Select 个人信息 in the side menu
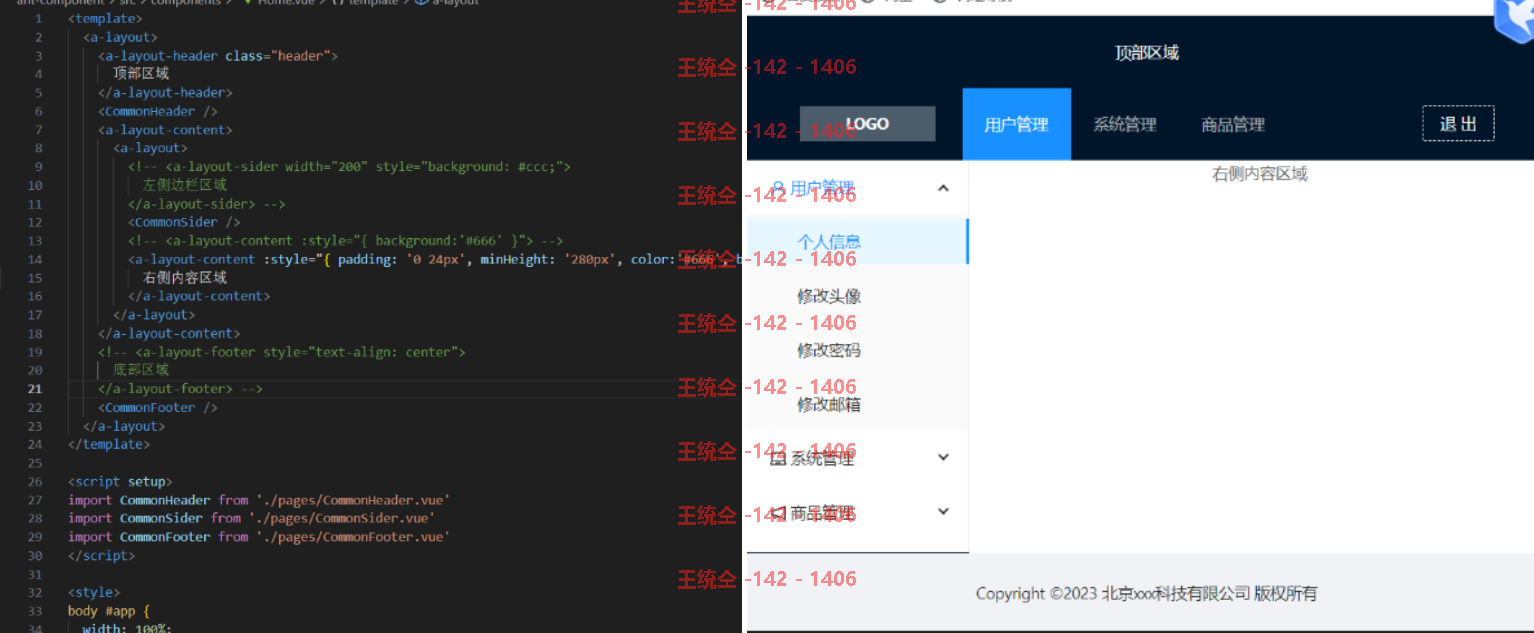The height and width of the screenshot is (633, 1534). coord(857,241)
